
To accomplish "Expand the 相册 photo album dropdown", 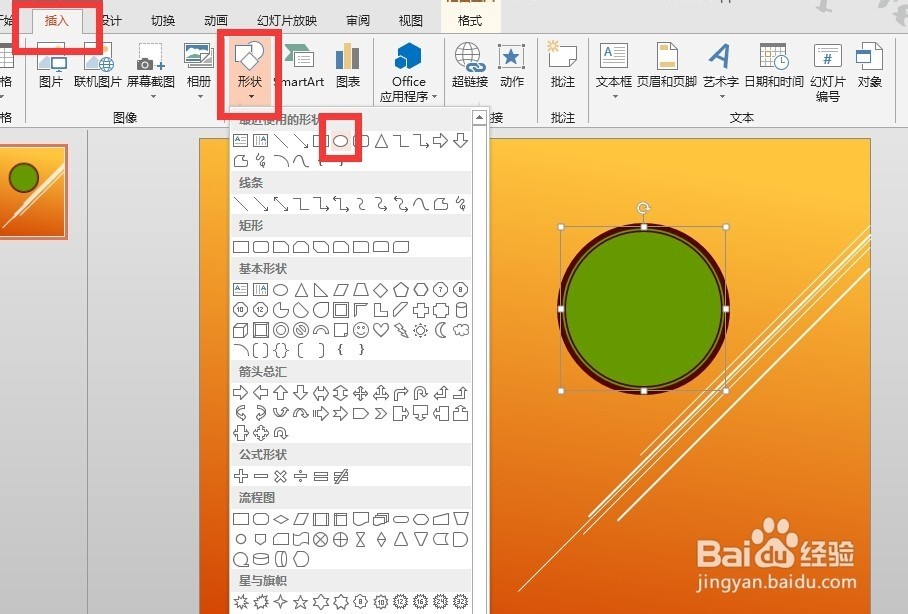I will point(199,96).
